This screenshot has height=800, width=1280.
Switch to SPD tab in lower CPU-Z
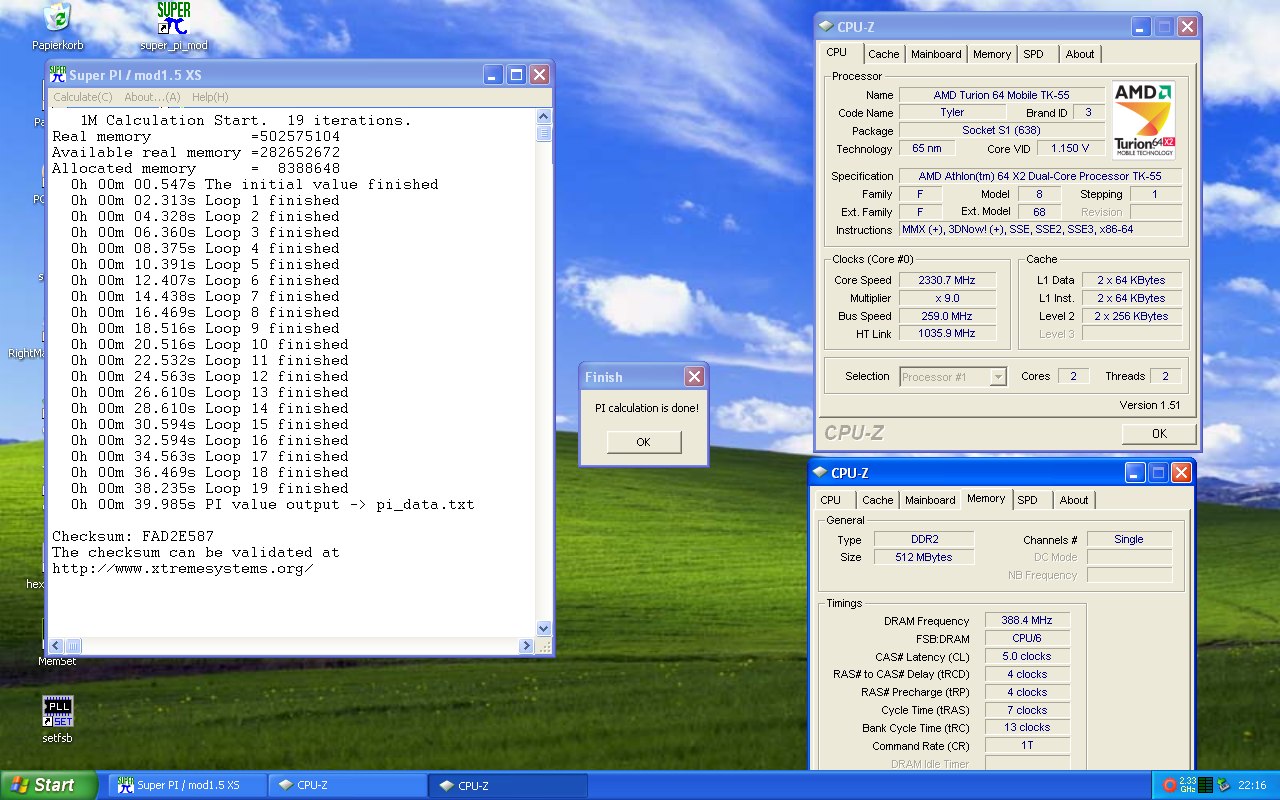tap(1028, 500)
